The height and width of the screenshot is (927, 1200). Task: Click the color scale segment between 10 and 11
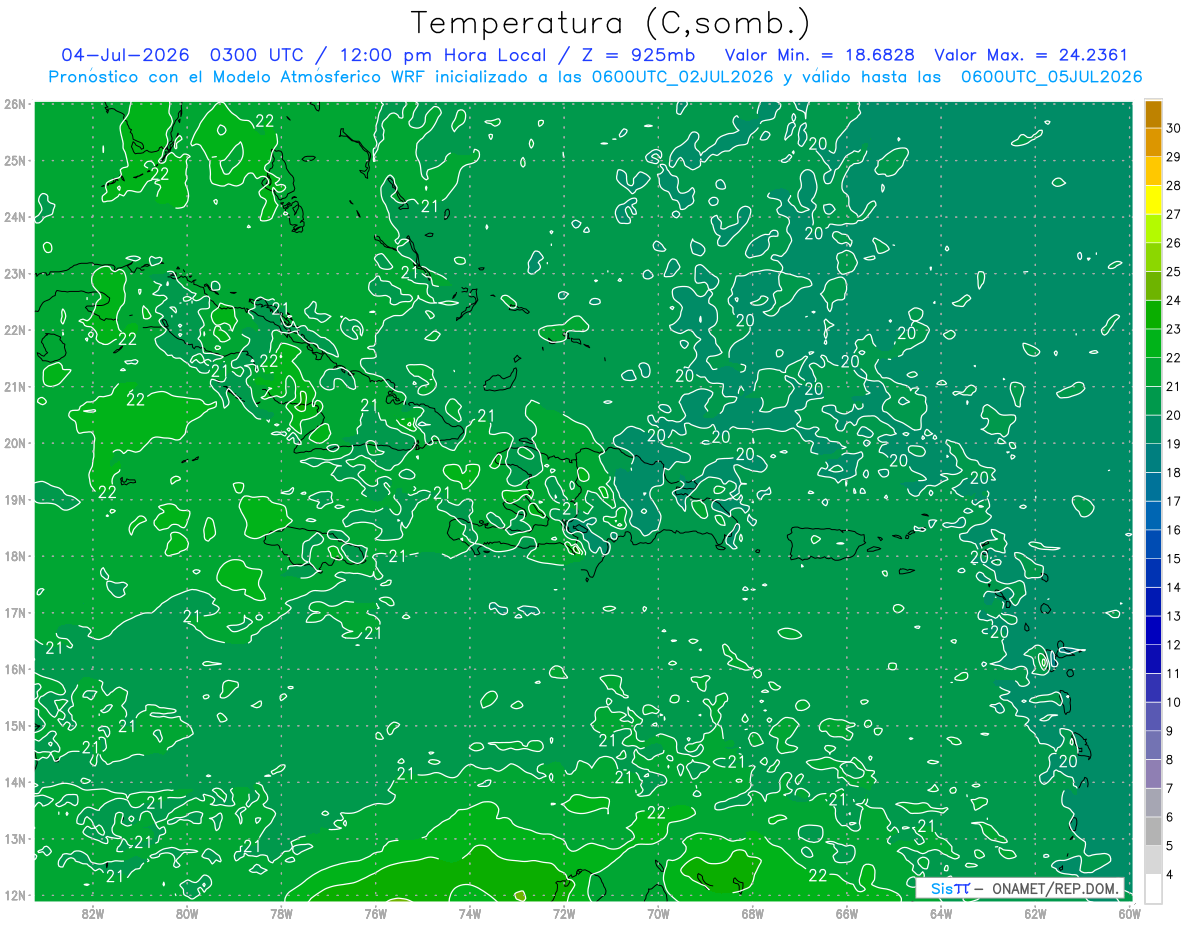[1153, 687]
